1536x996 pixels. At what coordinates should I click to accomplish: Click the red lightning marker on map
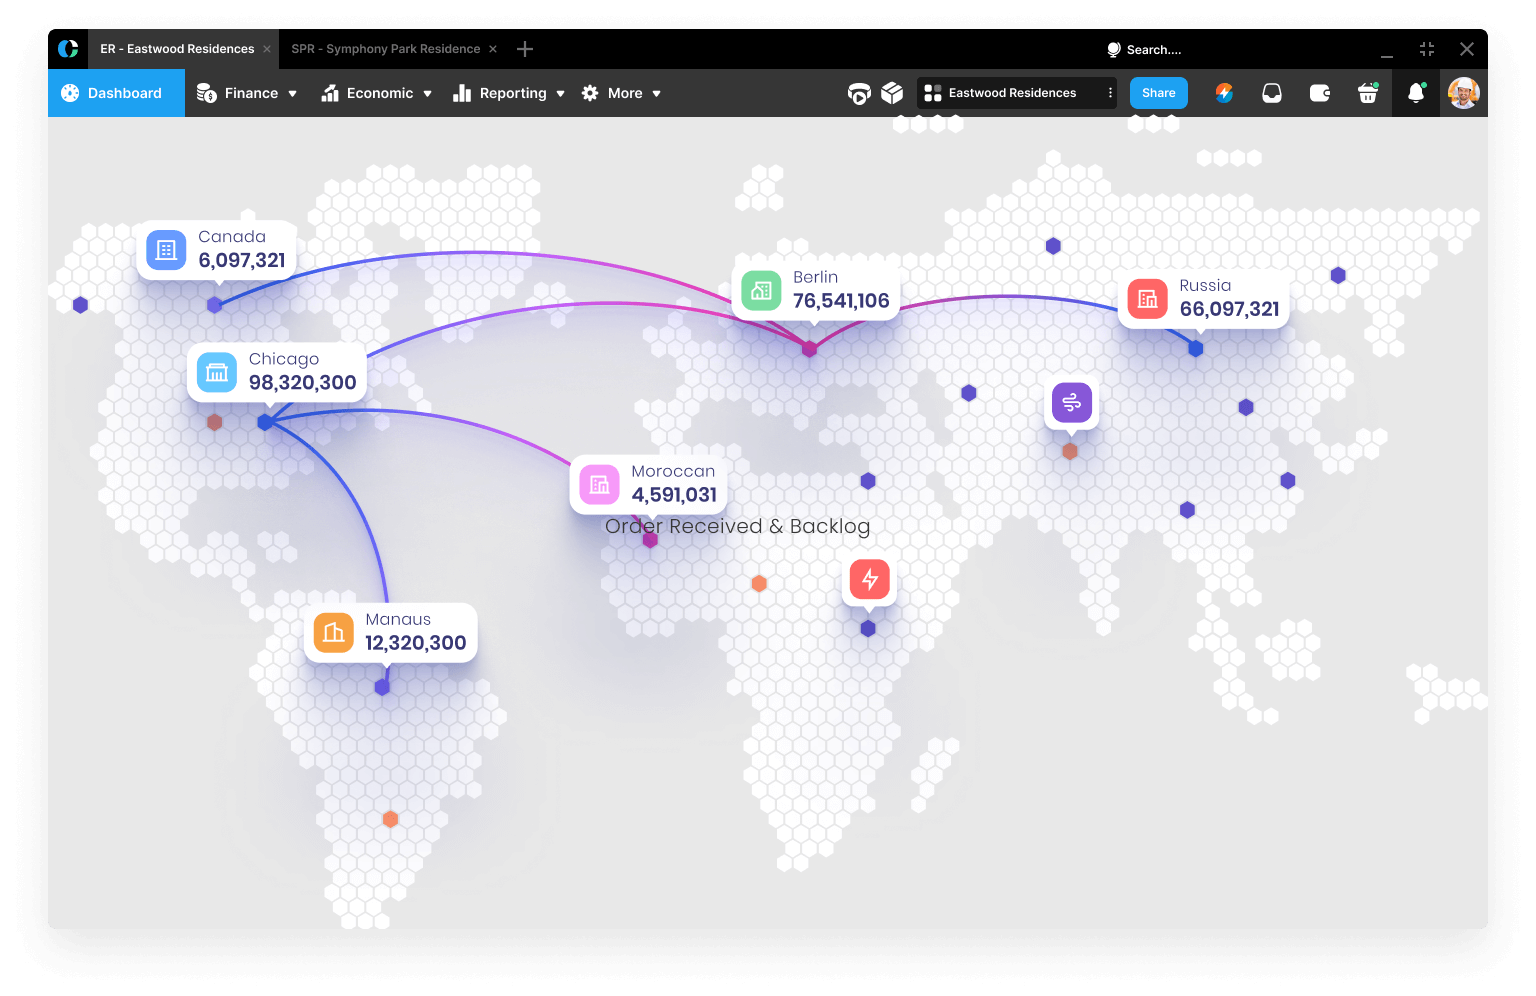869,580
